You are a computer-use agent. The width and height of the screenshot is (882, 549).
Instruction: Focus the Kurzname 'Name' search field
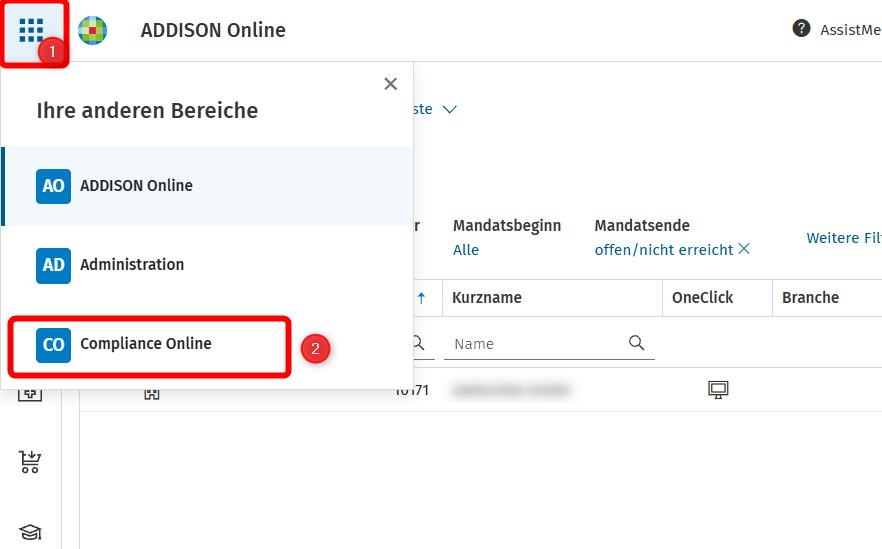[549, 344]
